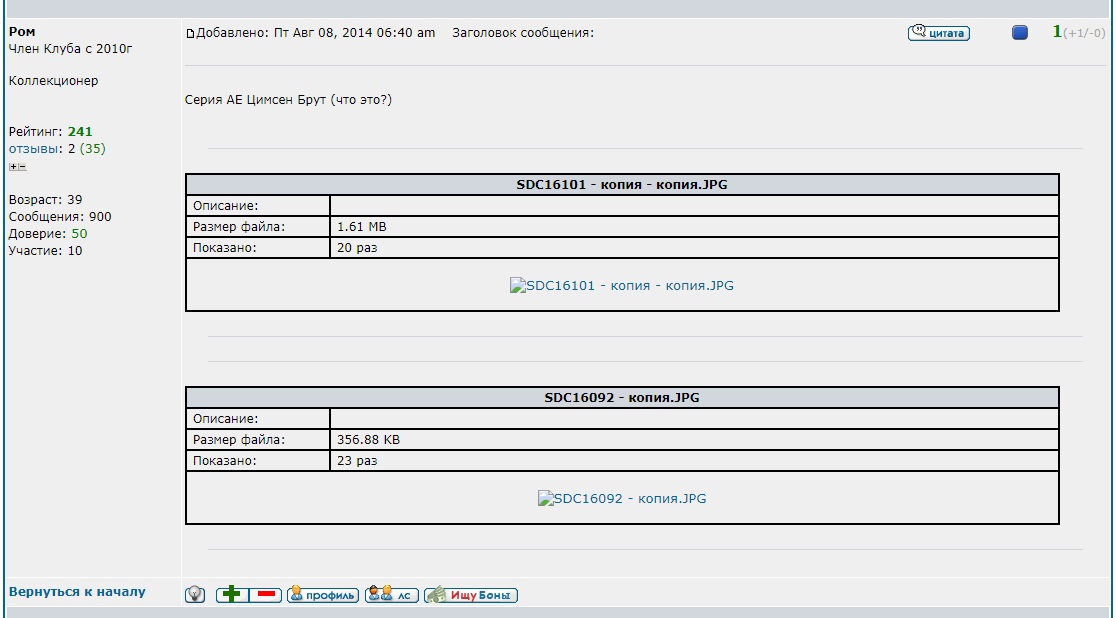Click the цитата quote button
The height and width of the screenshot is (618, 1116).
[x=938, y=33]
